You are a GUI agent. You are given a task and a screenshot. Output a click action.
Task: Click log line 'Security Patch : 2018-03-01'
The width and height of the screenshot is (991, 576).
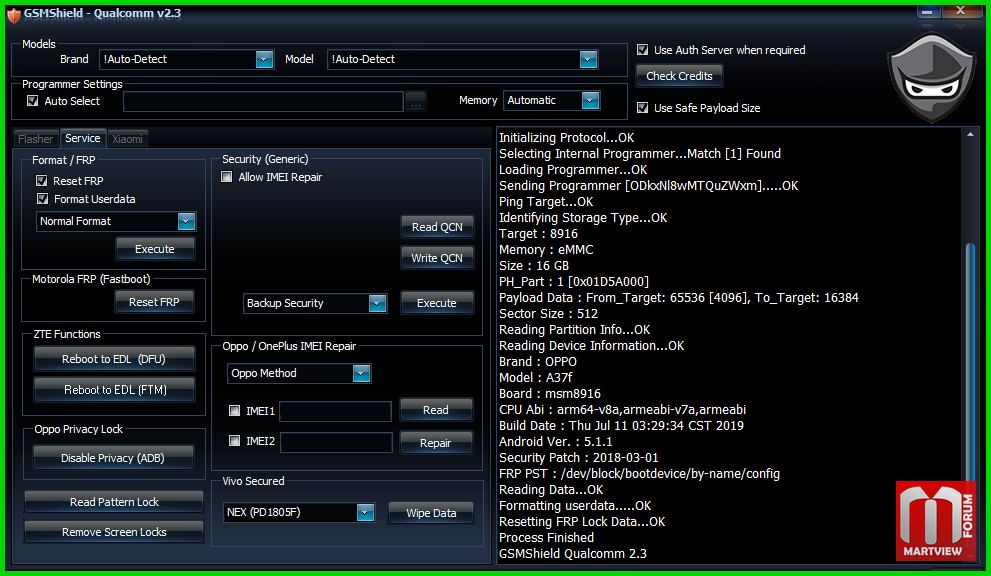pyautogui.click(x=579, y=458)
